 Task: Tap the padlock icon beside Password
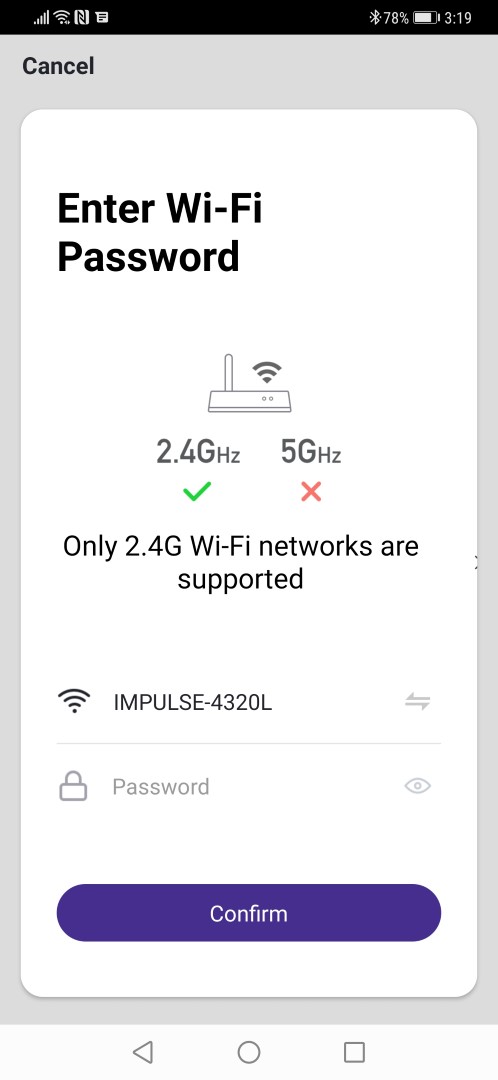[73, 787]
